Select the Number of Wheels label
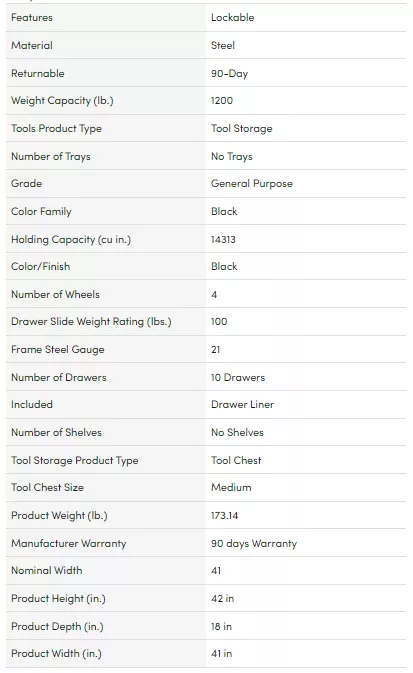 click(x=55, y=294)
